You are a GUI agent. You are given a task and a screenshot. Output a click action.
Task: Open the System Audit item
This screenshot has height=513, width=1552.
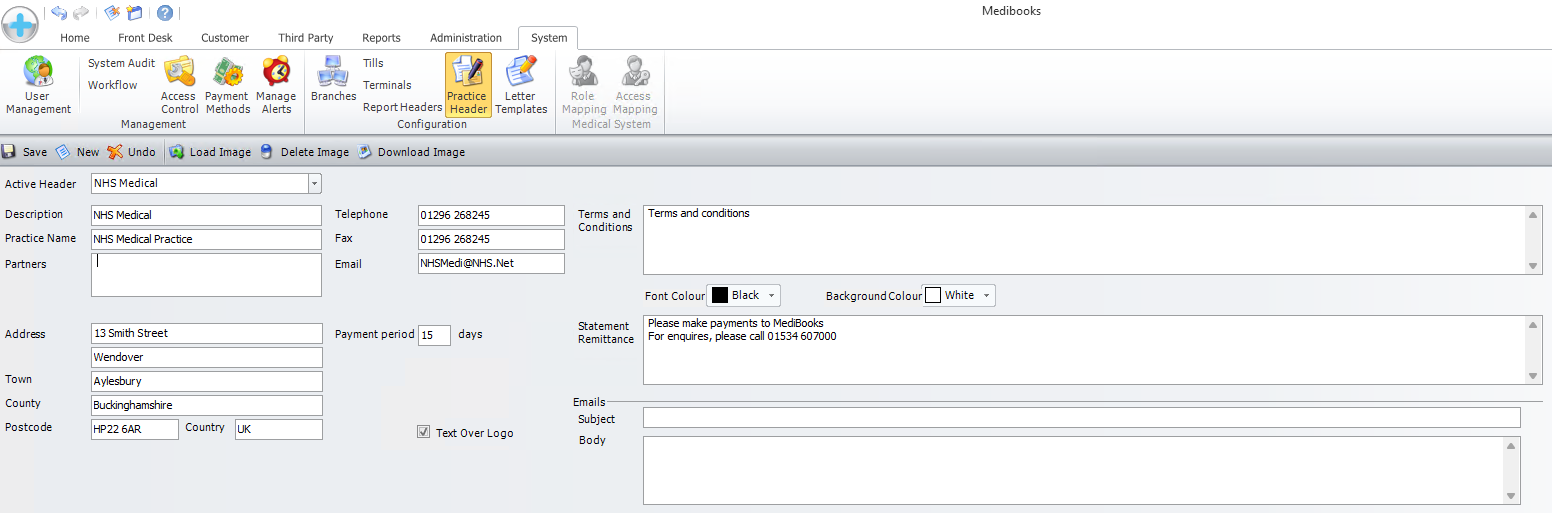(x=121, y=63)
